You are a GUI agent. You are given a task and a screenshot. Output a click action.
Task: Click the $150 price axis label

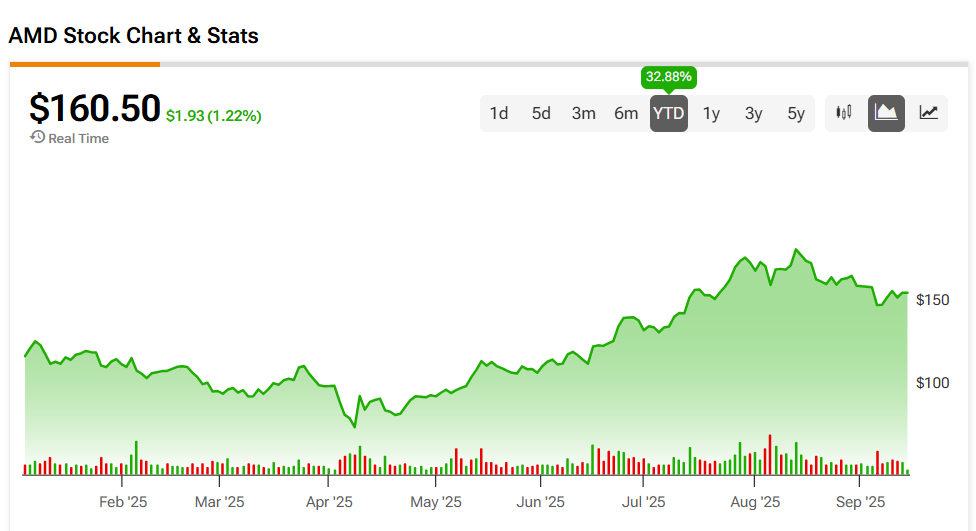pyautogui.click(x=932, y=300)
